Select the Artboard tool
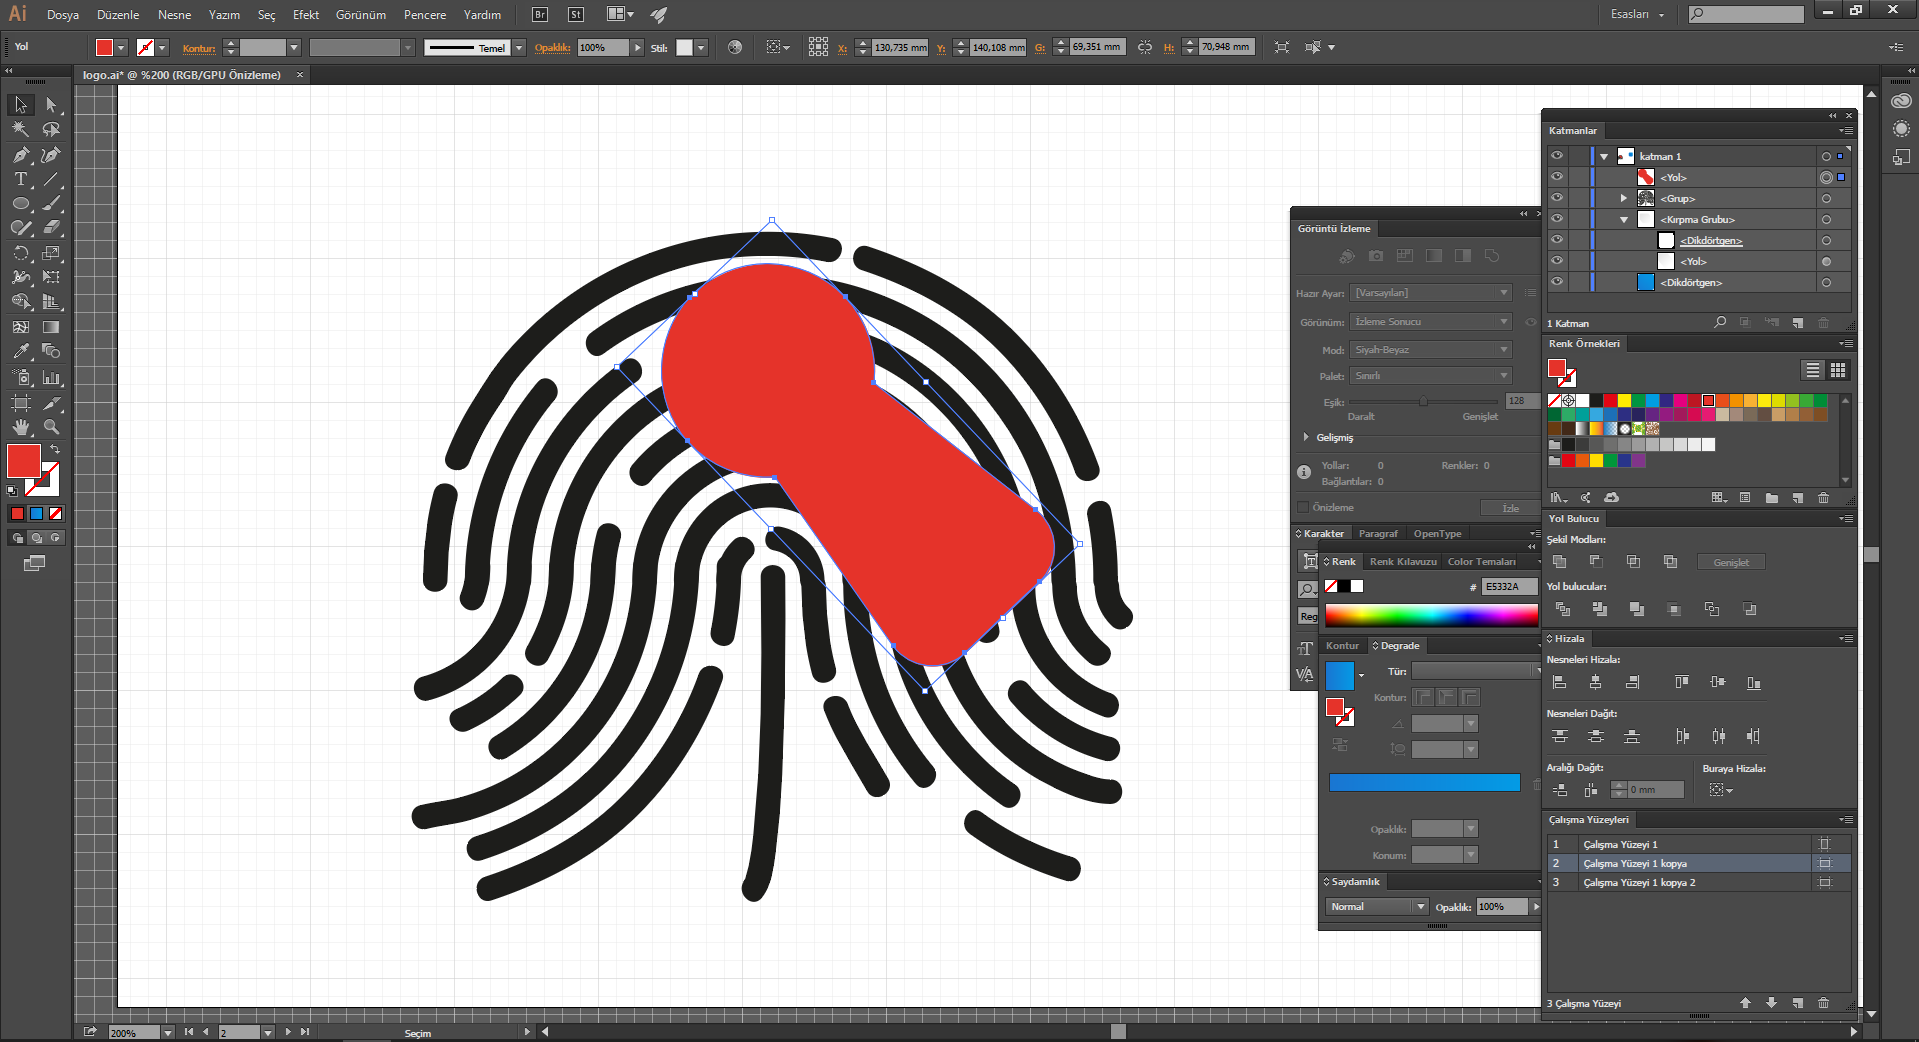The height and width of the screenshot is (1042, 1919). click(x=21, y=403)
